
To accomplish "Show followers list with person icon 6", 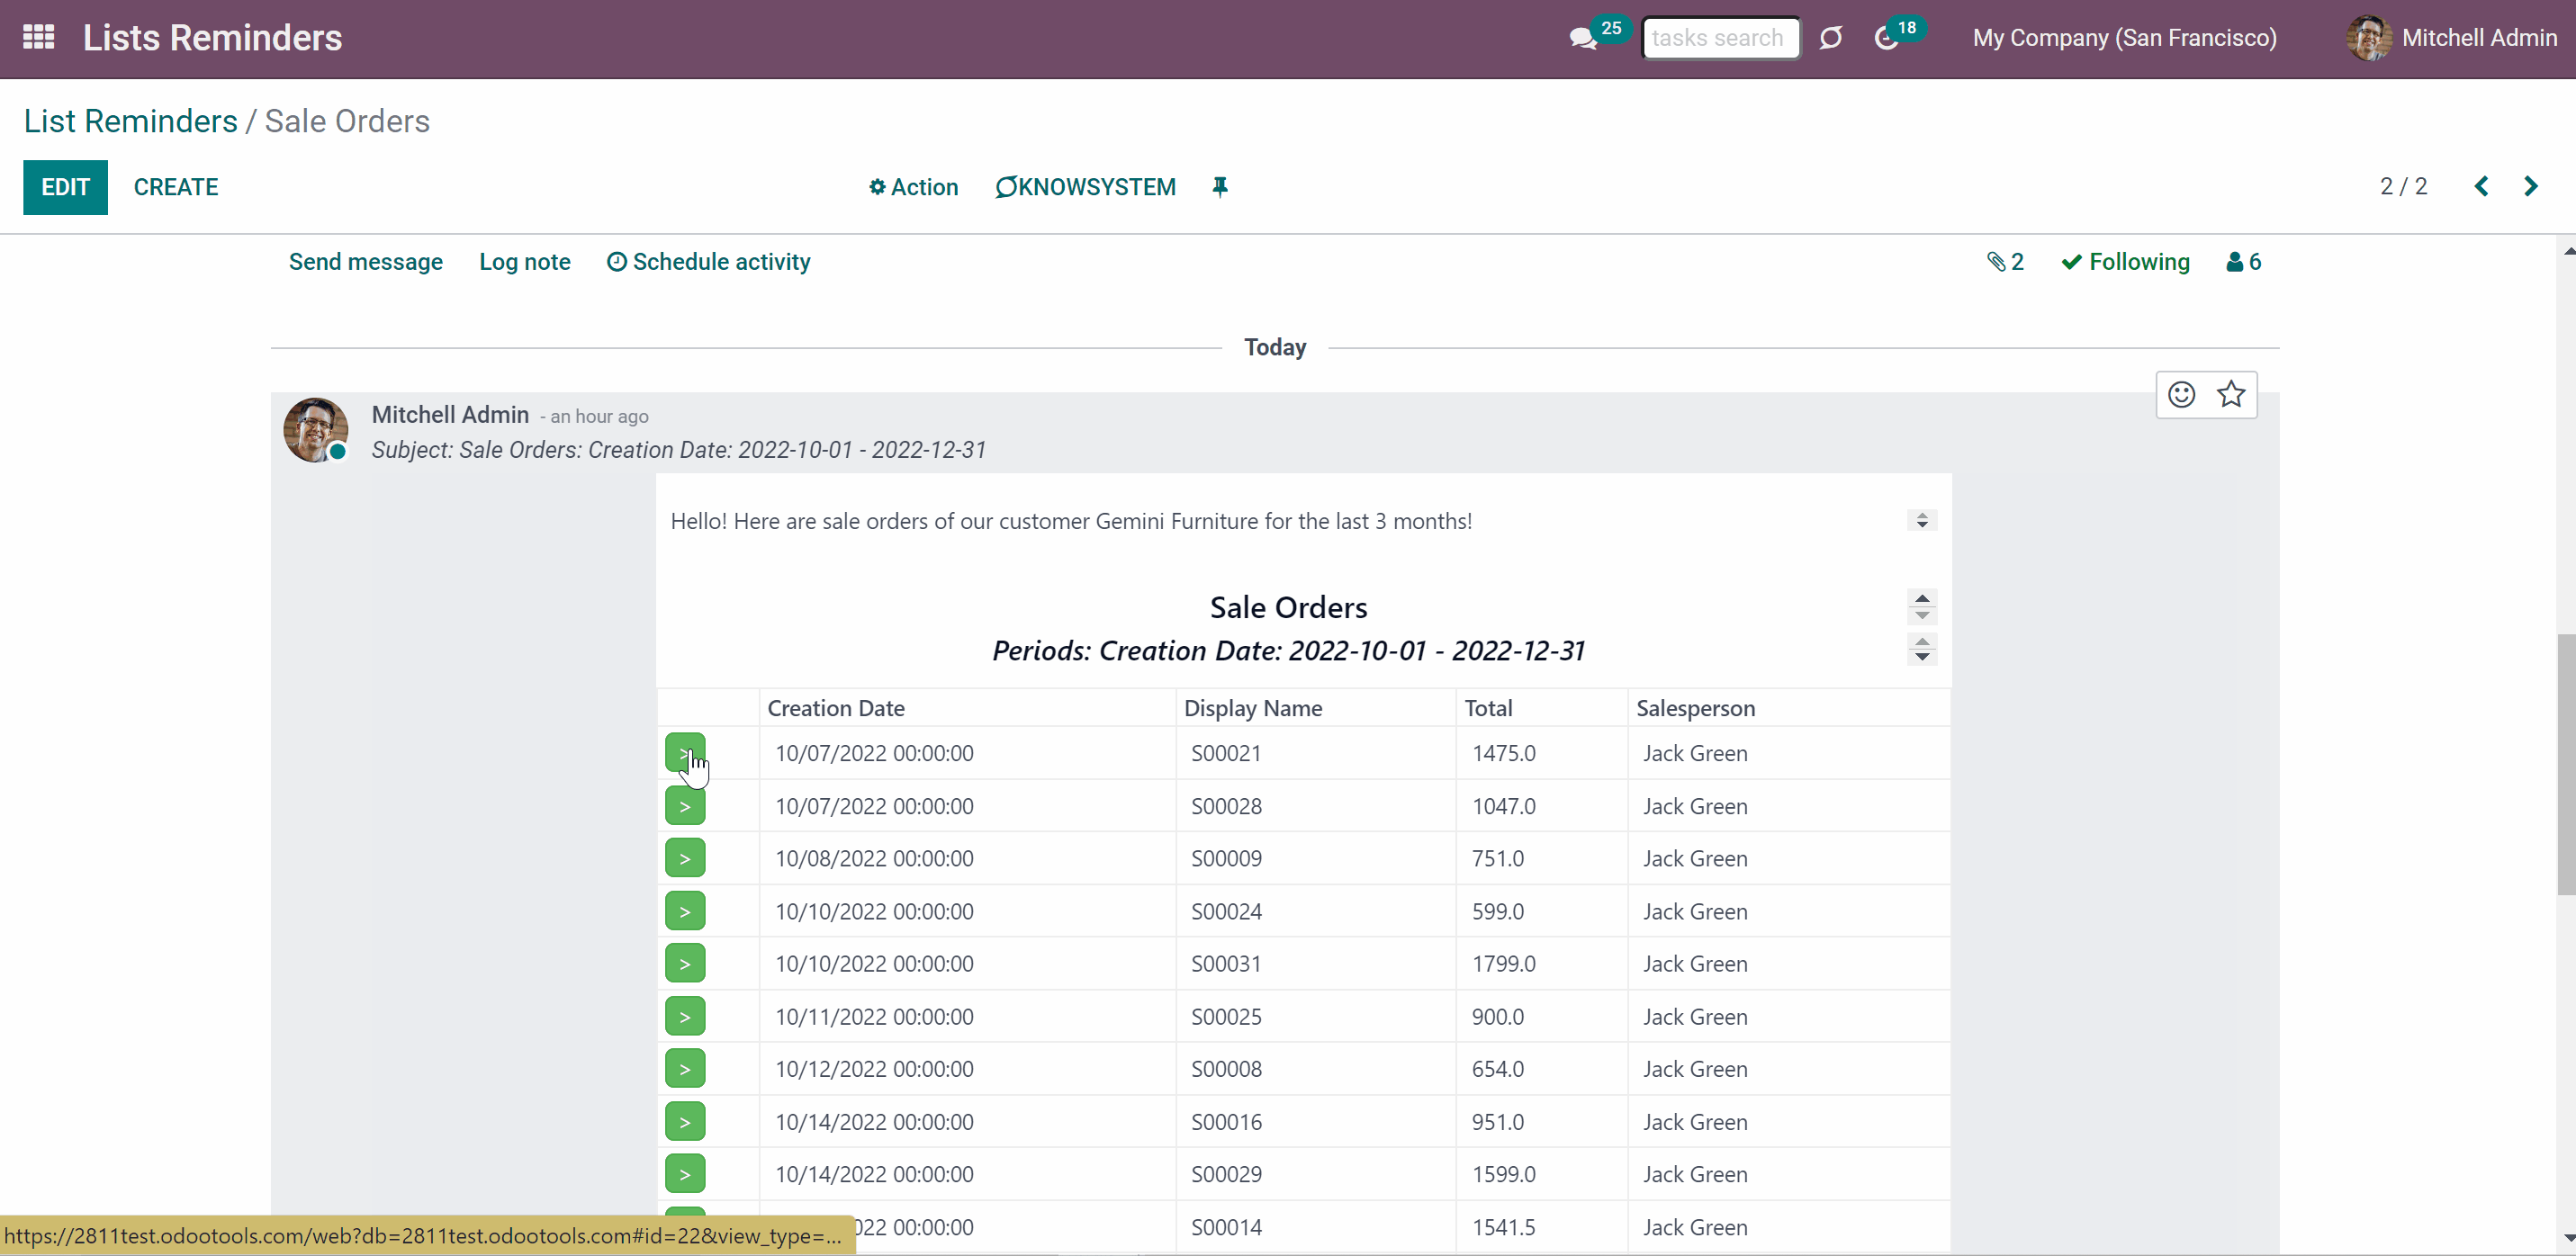I will (2243, 262).
